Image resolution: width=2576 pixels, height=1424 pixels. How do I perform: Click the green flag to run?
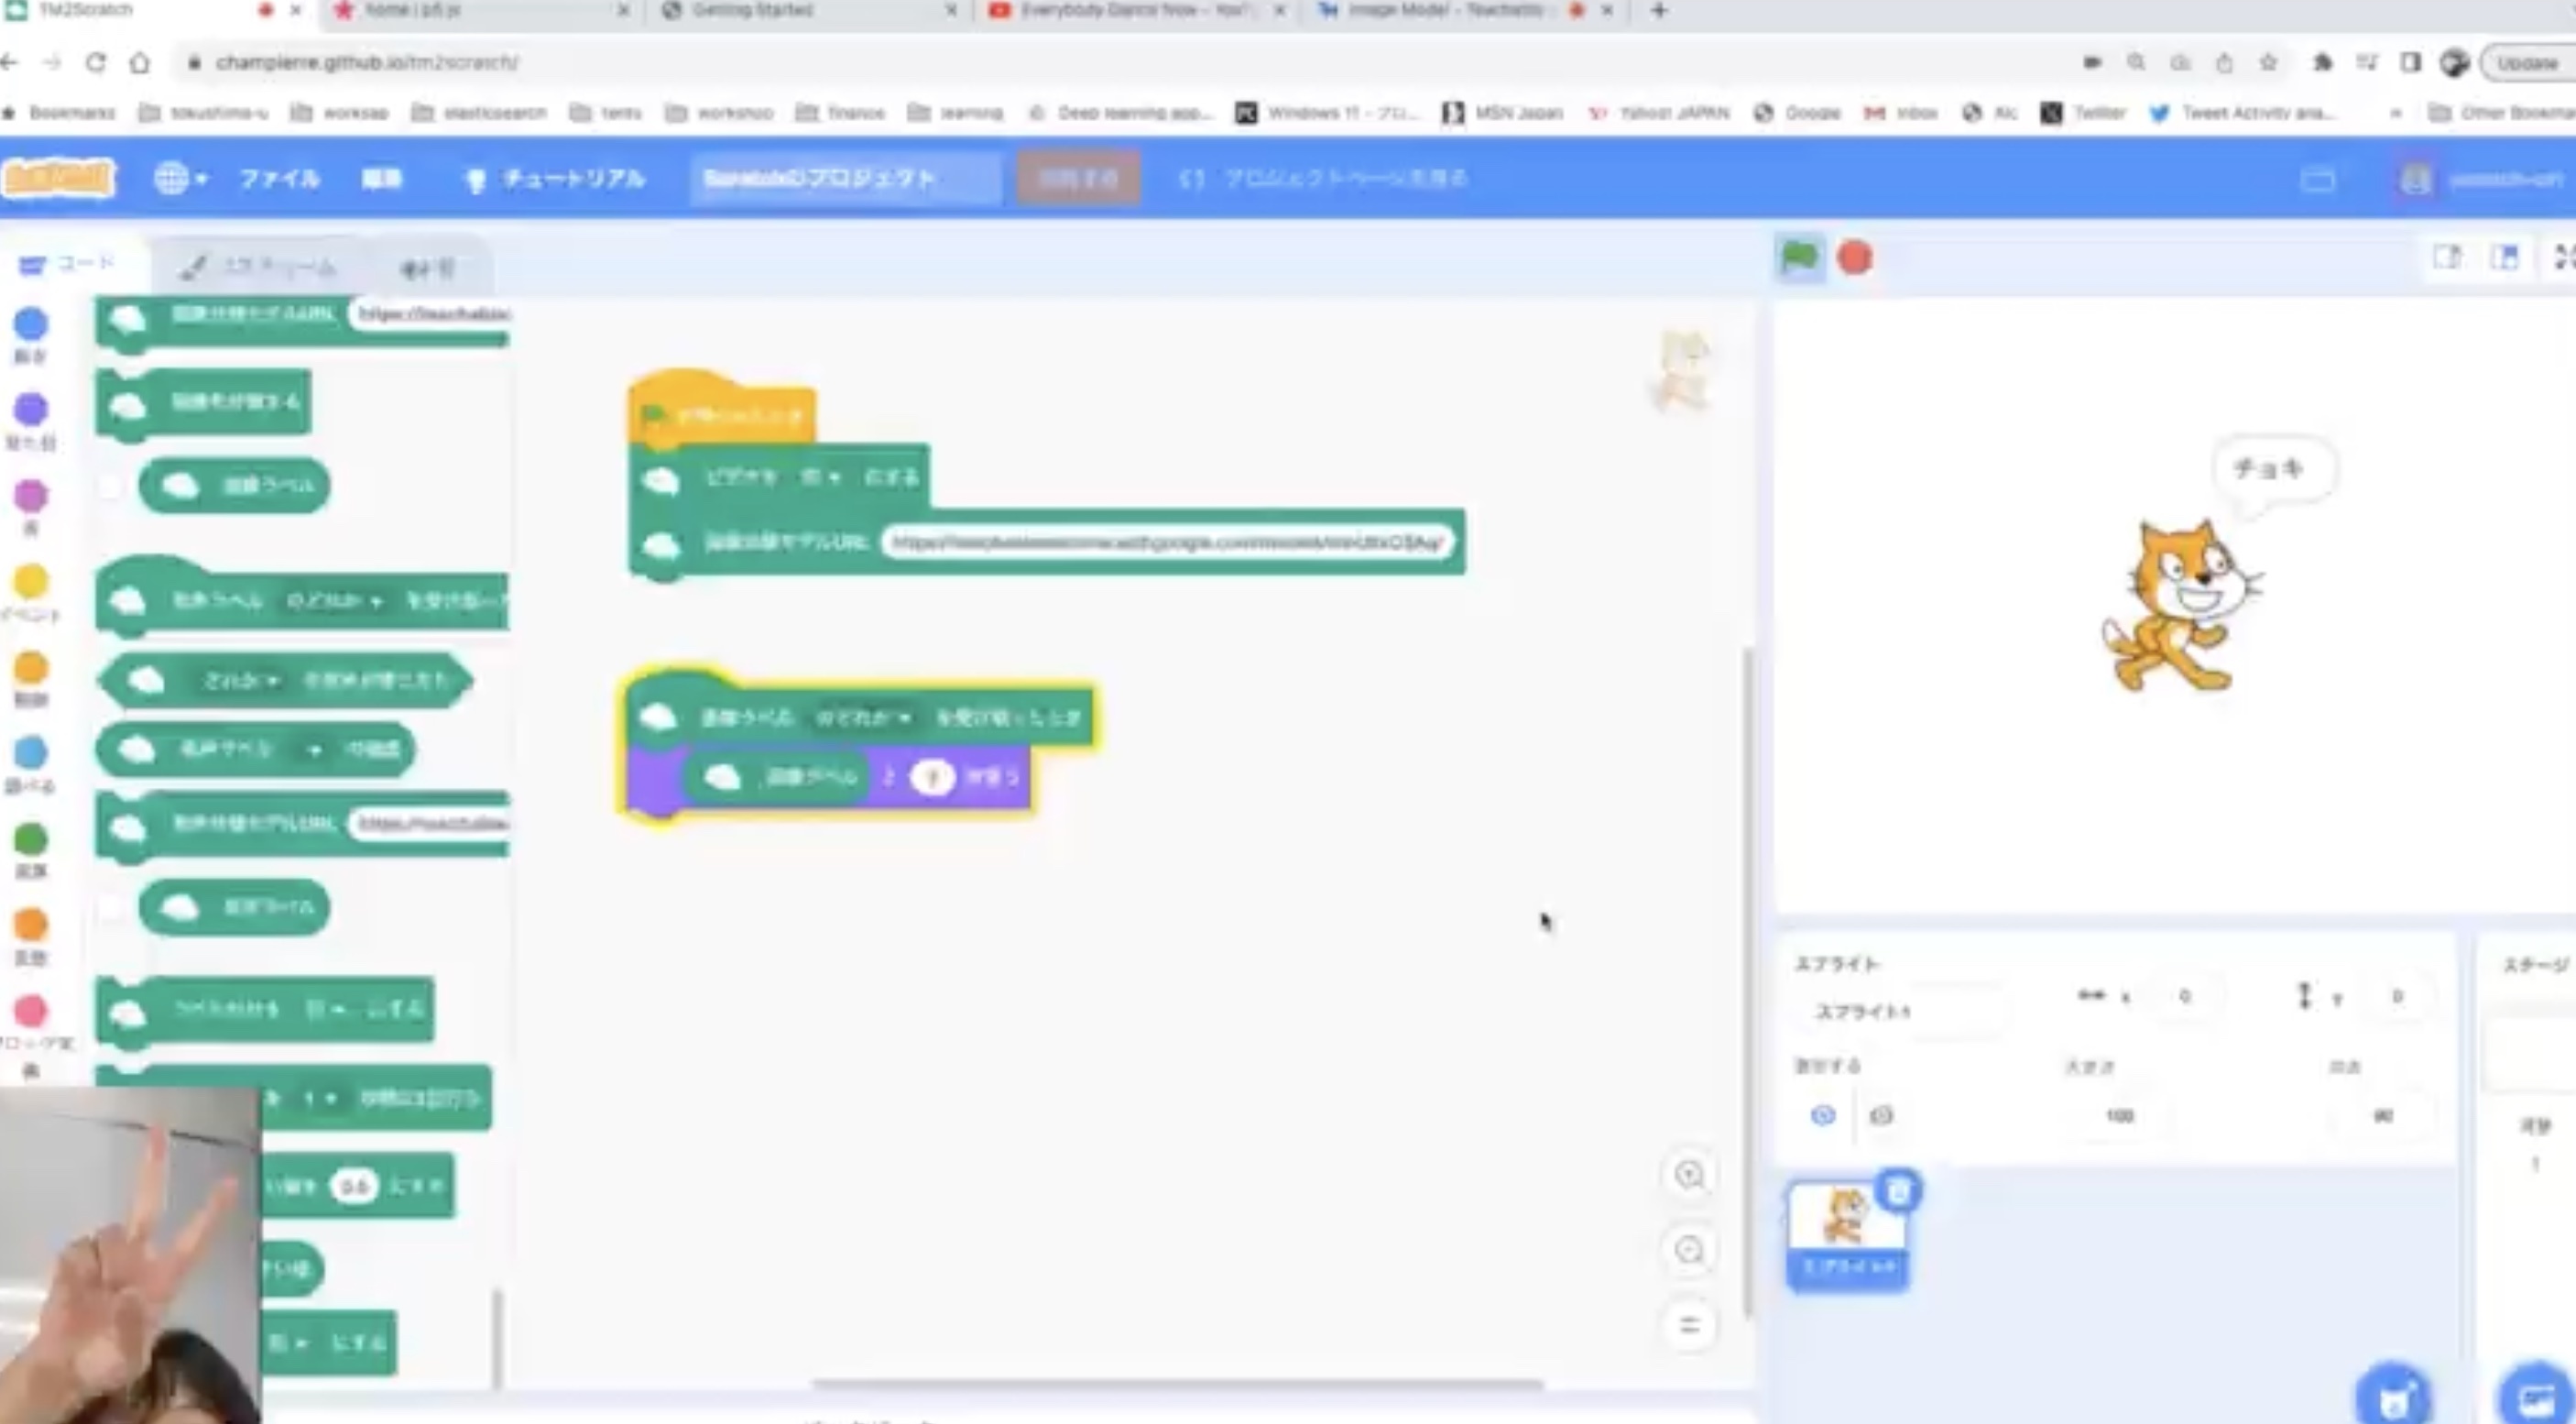1799,258
